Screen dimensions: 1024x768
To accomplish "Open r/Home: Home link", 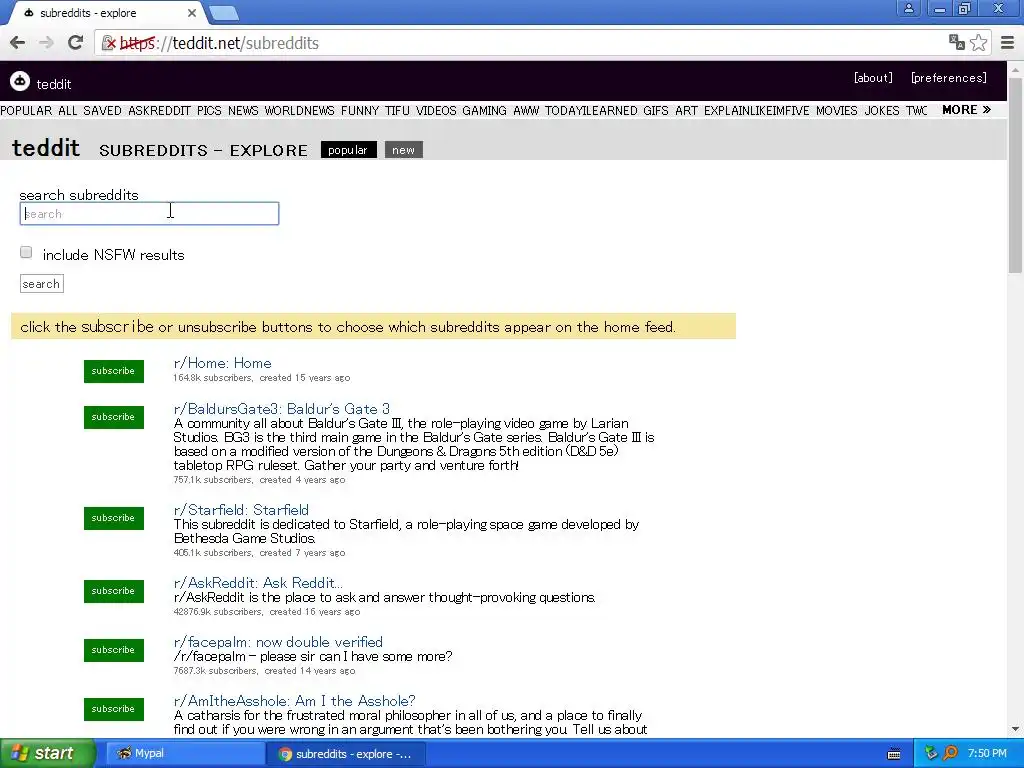I will 223,363.
